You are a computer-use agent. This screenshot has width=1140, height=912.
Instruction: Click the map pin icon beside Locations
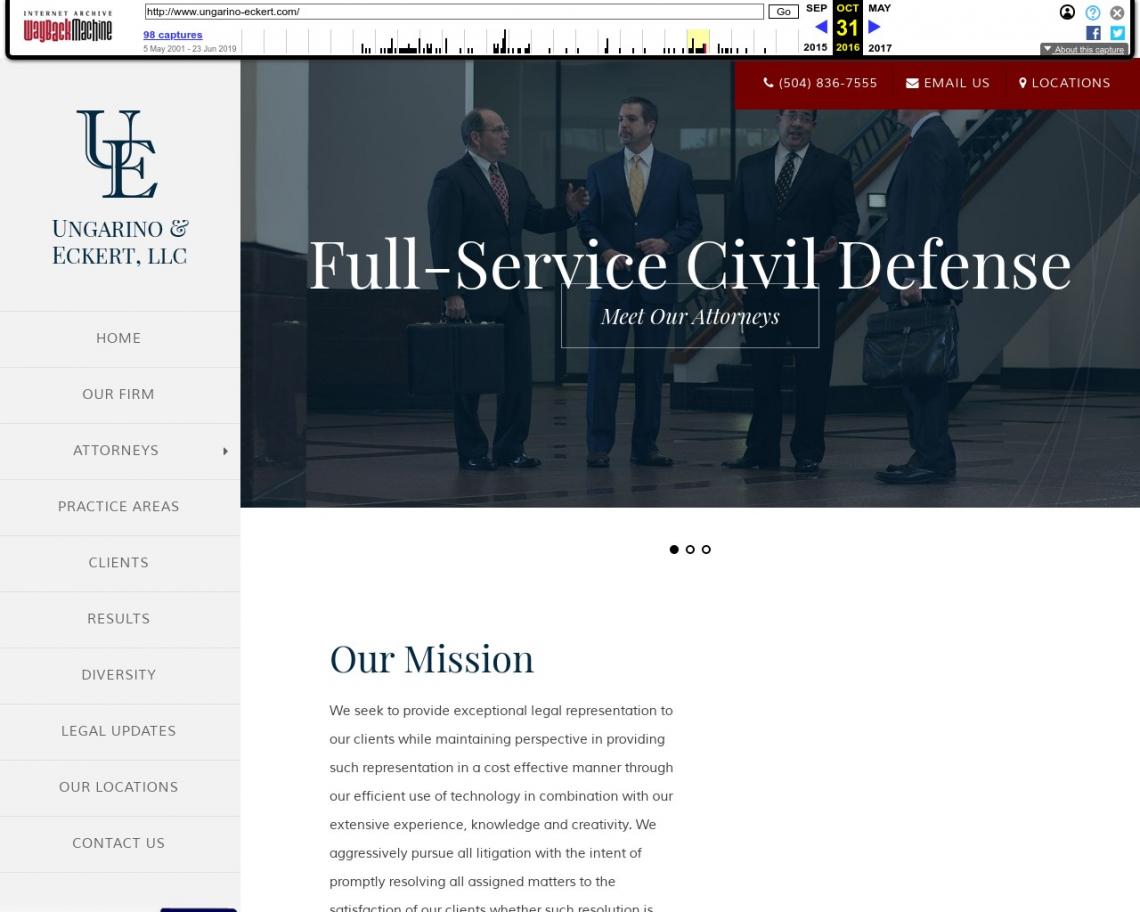coord(1022,83)
